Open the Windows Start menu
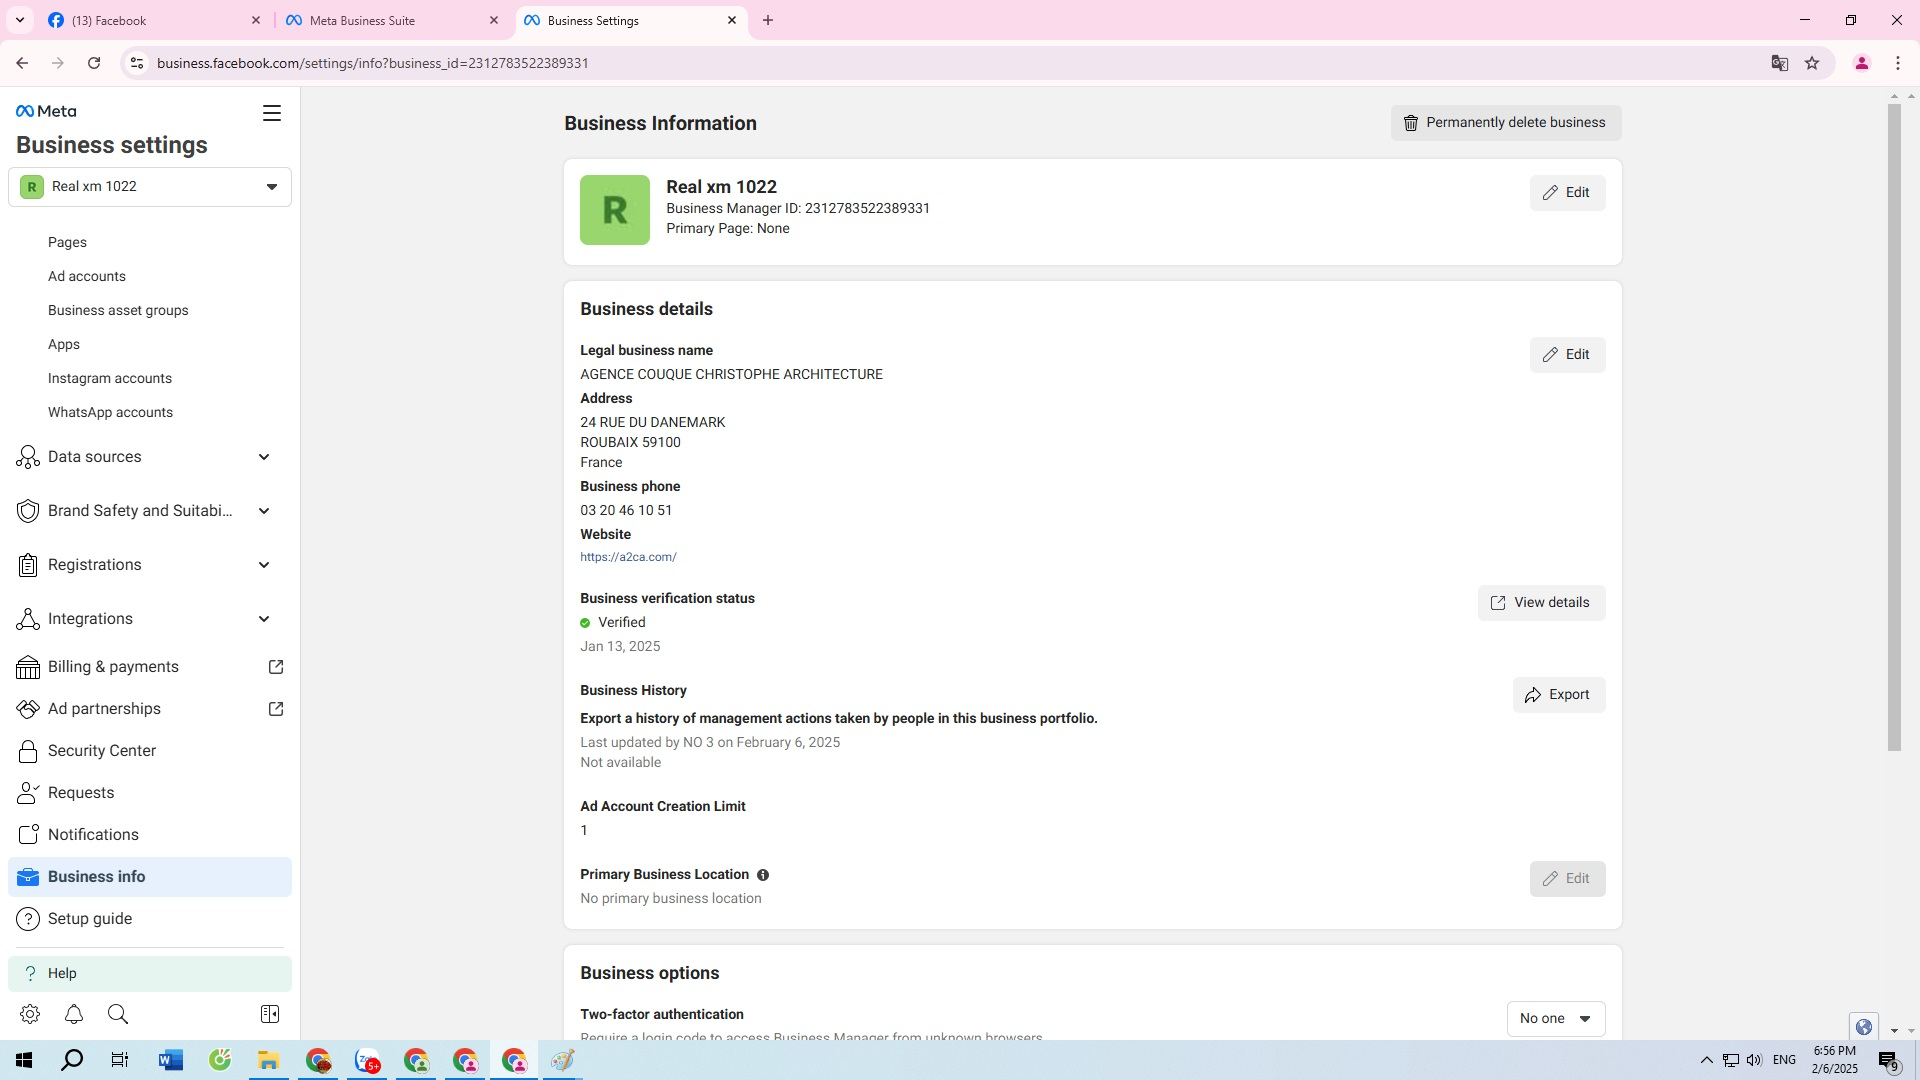This screenshot has width=1920, height=1080. (24, 1060)
